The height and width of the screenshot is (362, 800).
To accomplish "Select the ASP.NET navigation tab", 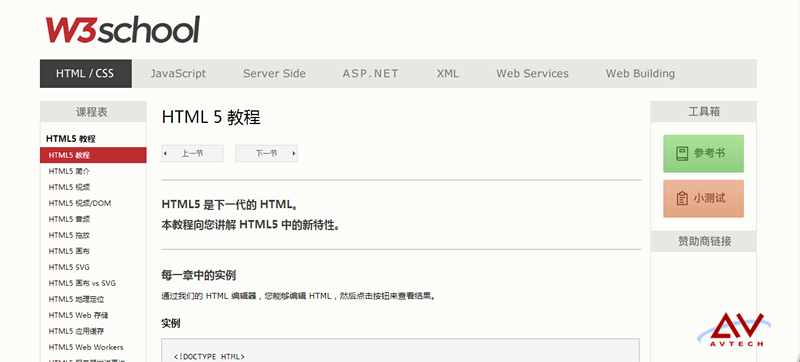I will [x=370, y=73].
